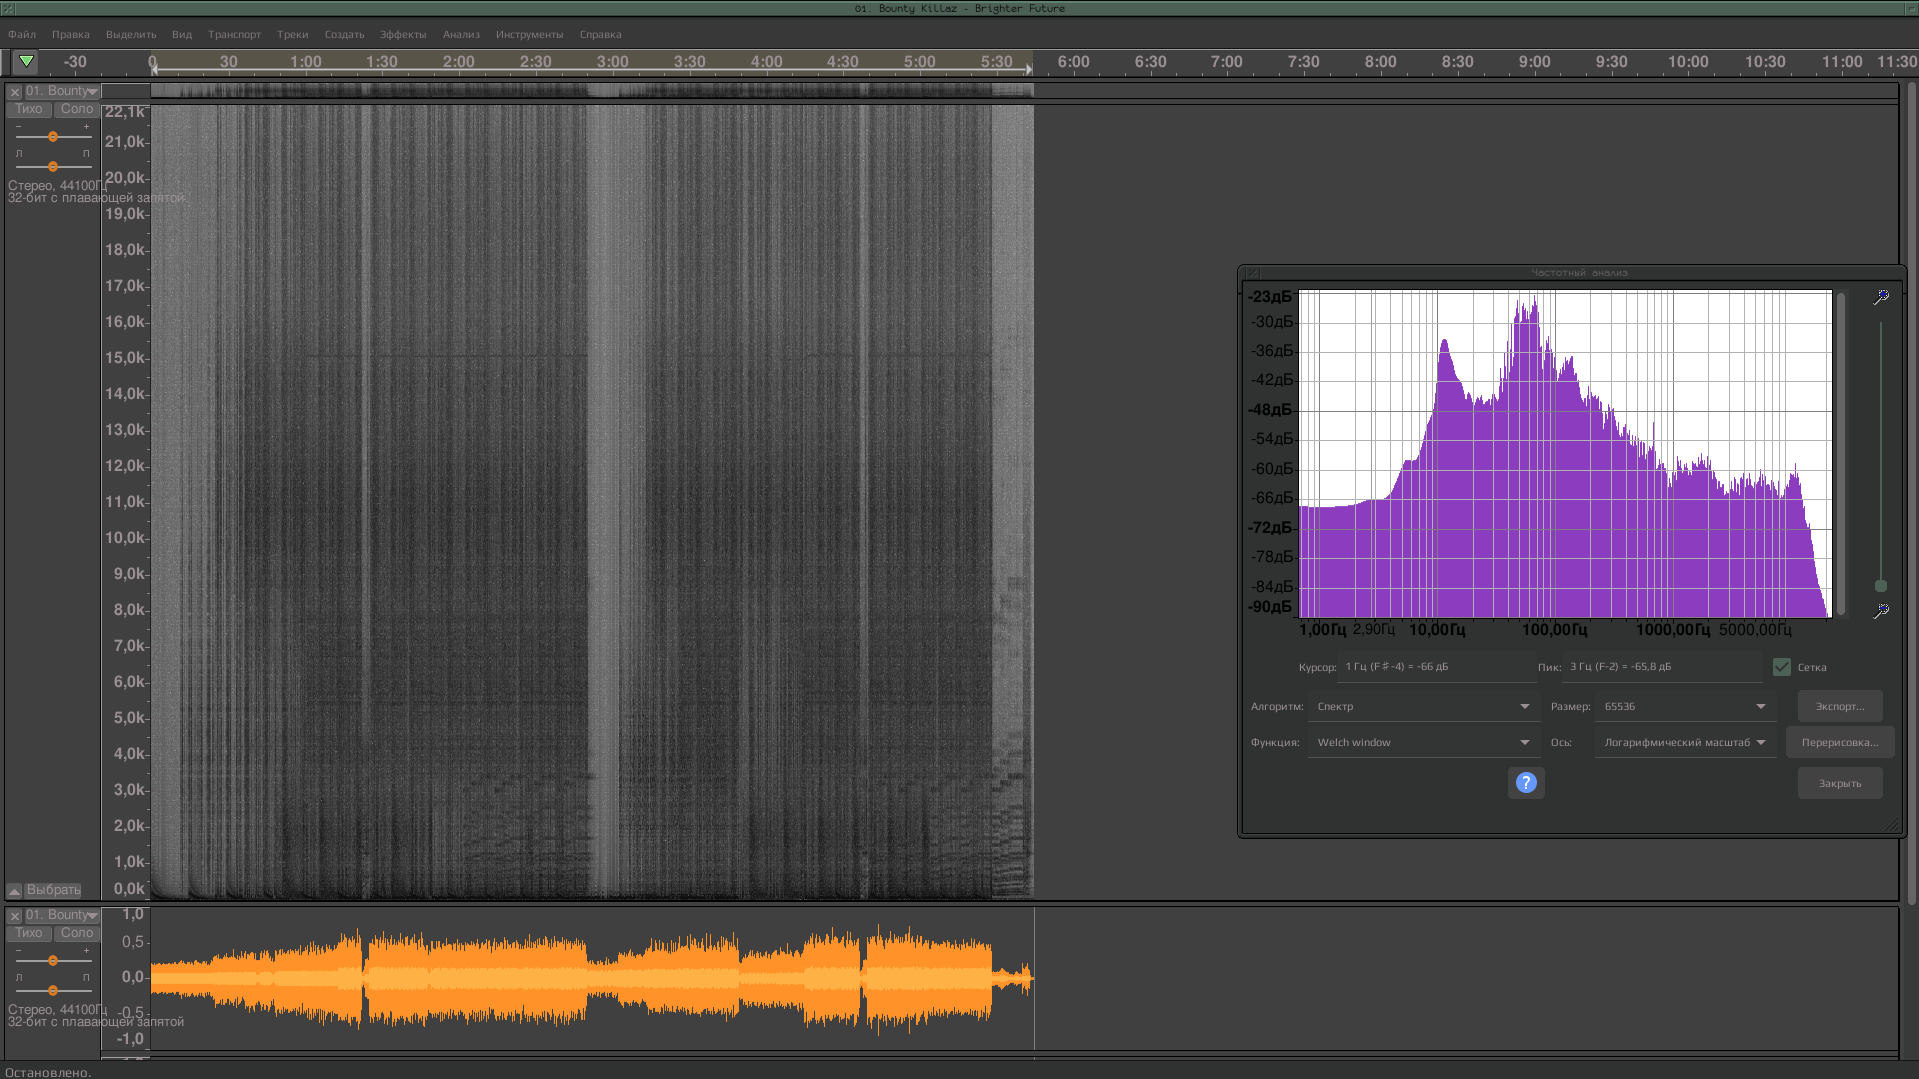Open the Треки menu
Image resolution: width=1919 pixels, height=1079 pixels.
293,34
